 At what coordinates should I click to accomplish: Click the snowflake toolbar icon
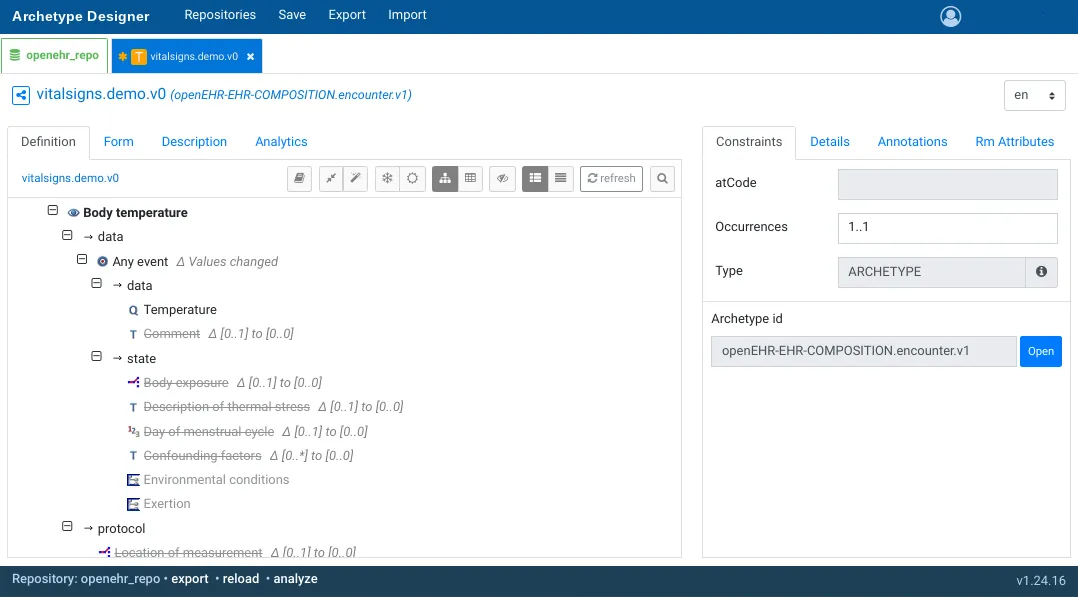coord(387,178)
